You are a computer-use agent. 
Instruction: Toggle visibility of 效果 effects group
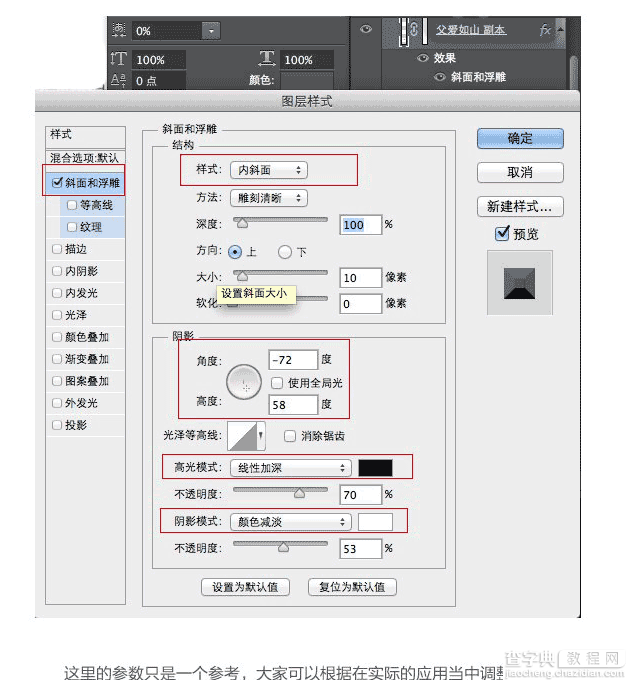click(x=422, y=58)
